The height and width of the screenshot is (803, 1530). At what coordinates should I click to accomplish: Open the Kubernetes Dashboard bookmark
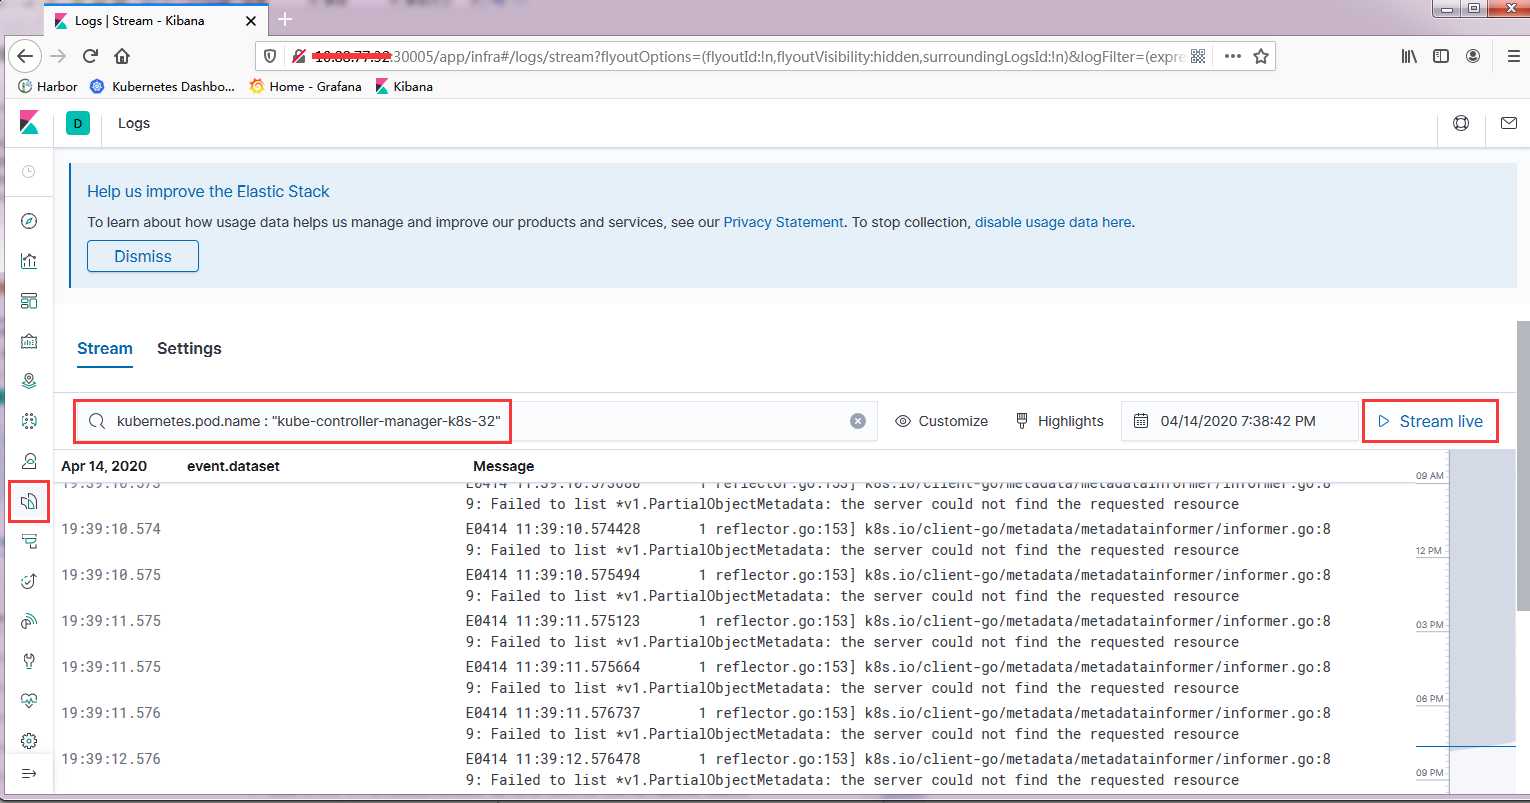[x=163, y=86]
